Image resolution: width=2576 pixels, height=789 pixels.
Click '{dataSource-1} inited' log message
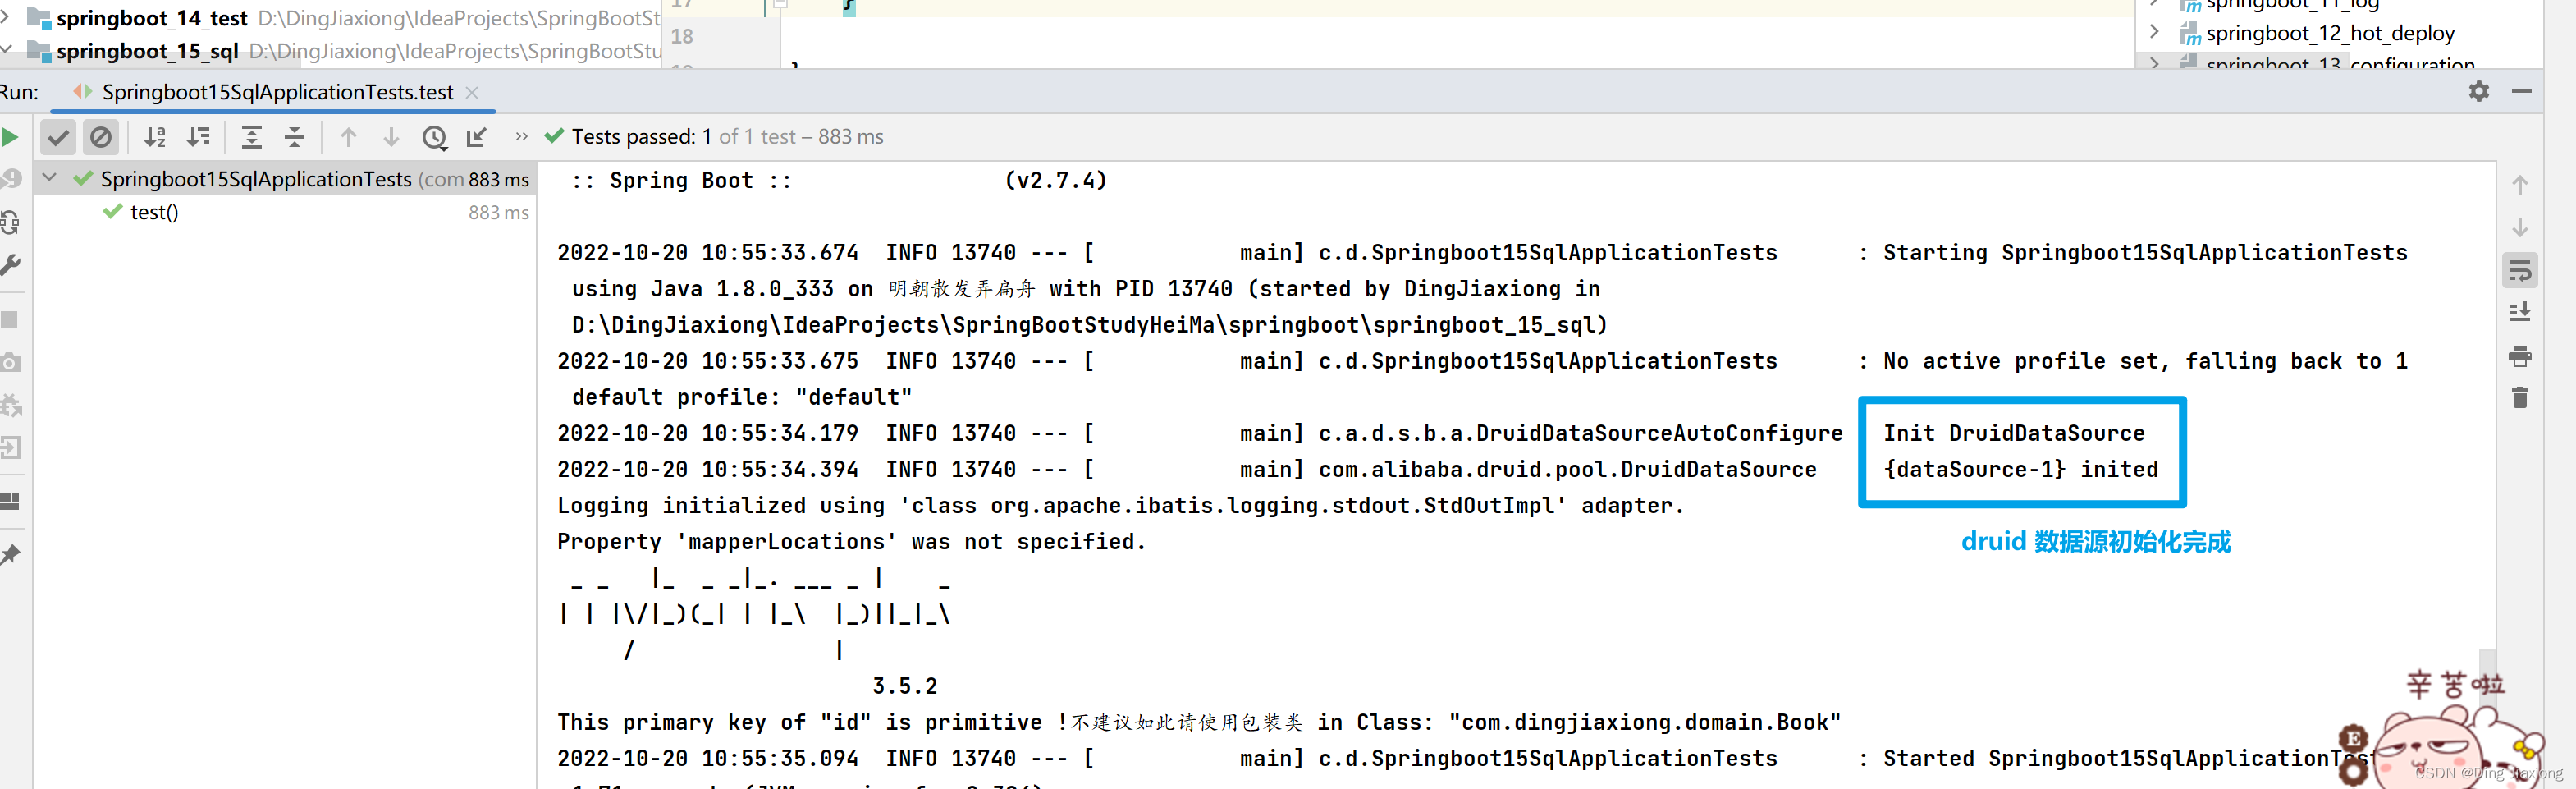tap(2021, 470)
